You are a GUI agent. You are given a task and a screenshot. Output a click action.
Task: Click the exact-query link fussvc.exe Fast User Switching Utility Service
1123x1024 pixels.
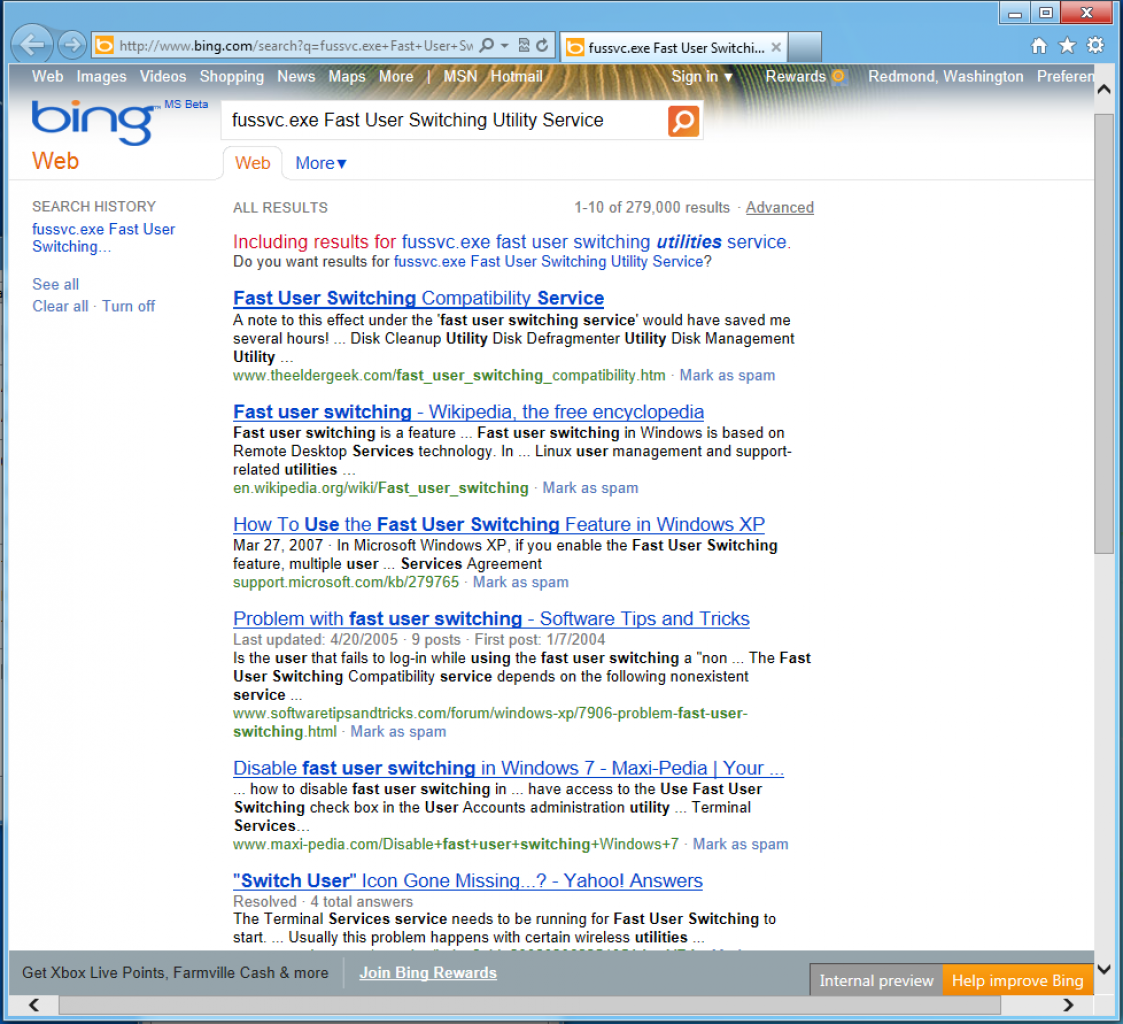point(548,261)
